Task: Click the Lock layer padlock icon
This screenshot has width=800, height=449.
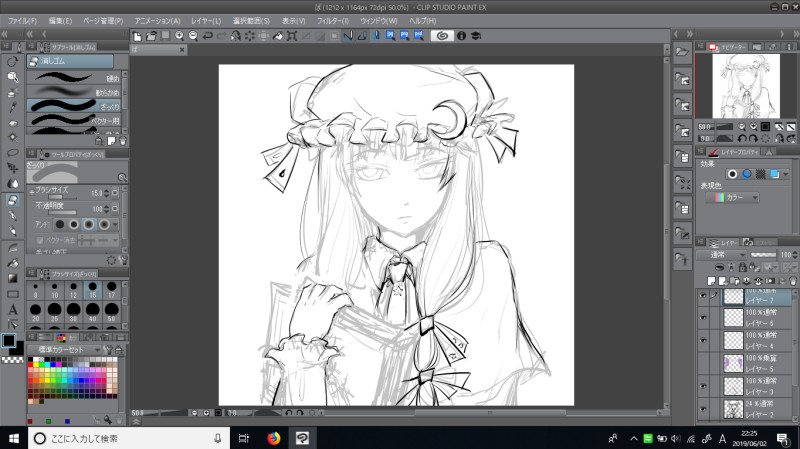Action: pos(742,267)
